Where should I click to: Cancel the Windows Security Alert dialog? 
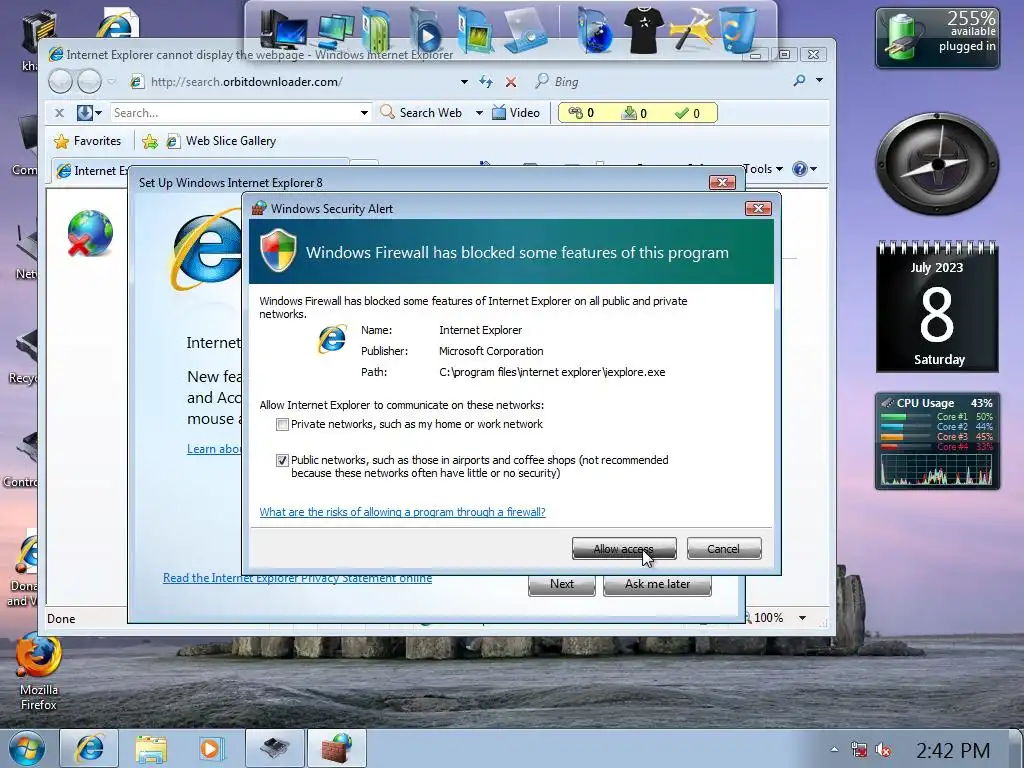click(724, 549)
